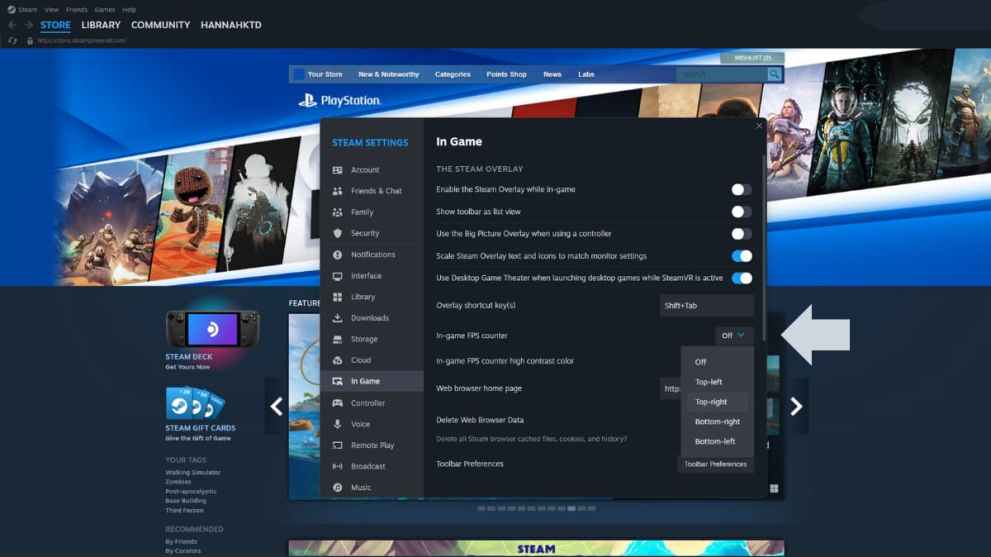Advance featured carousel with right arrow
991x557 pixels.
796,406
